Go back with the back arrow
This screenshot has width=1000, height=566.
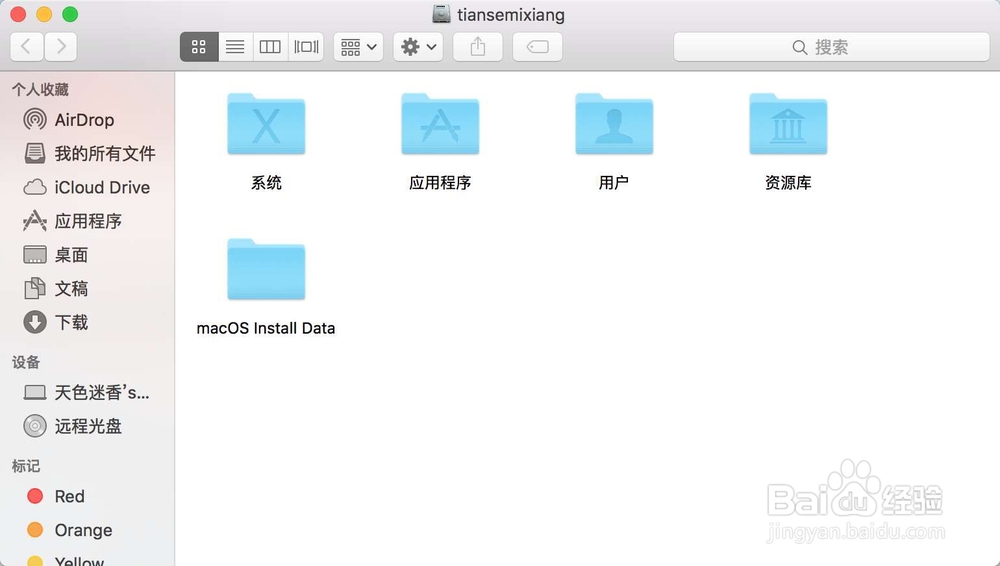[27, 47]
